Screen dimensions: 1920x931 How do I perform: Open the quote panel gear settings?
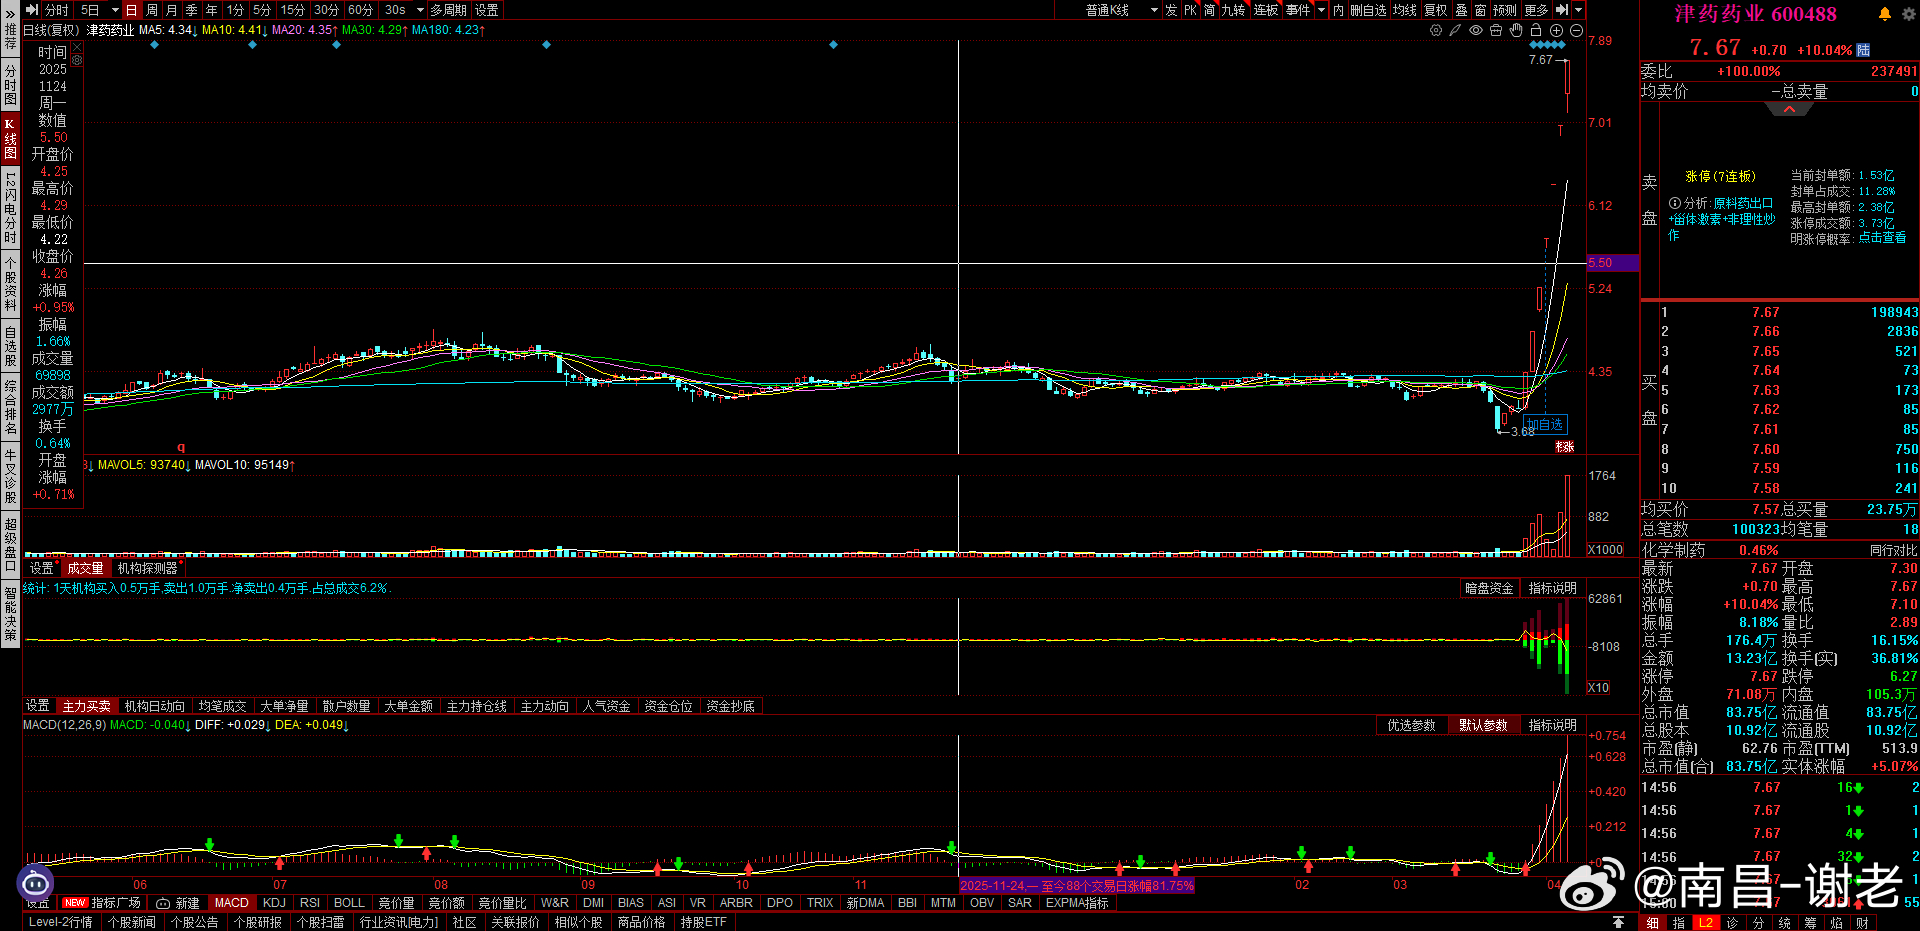1908,14
